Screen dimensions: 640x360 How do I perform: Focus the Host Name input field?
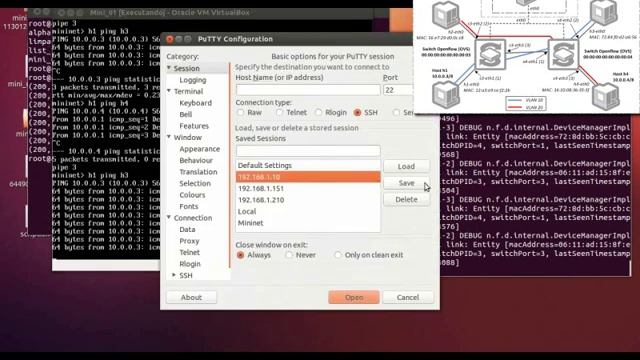coord(308,90)
